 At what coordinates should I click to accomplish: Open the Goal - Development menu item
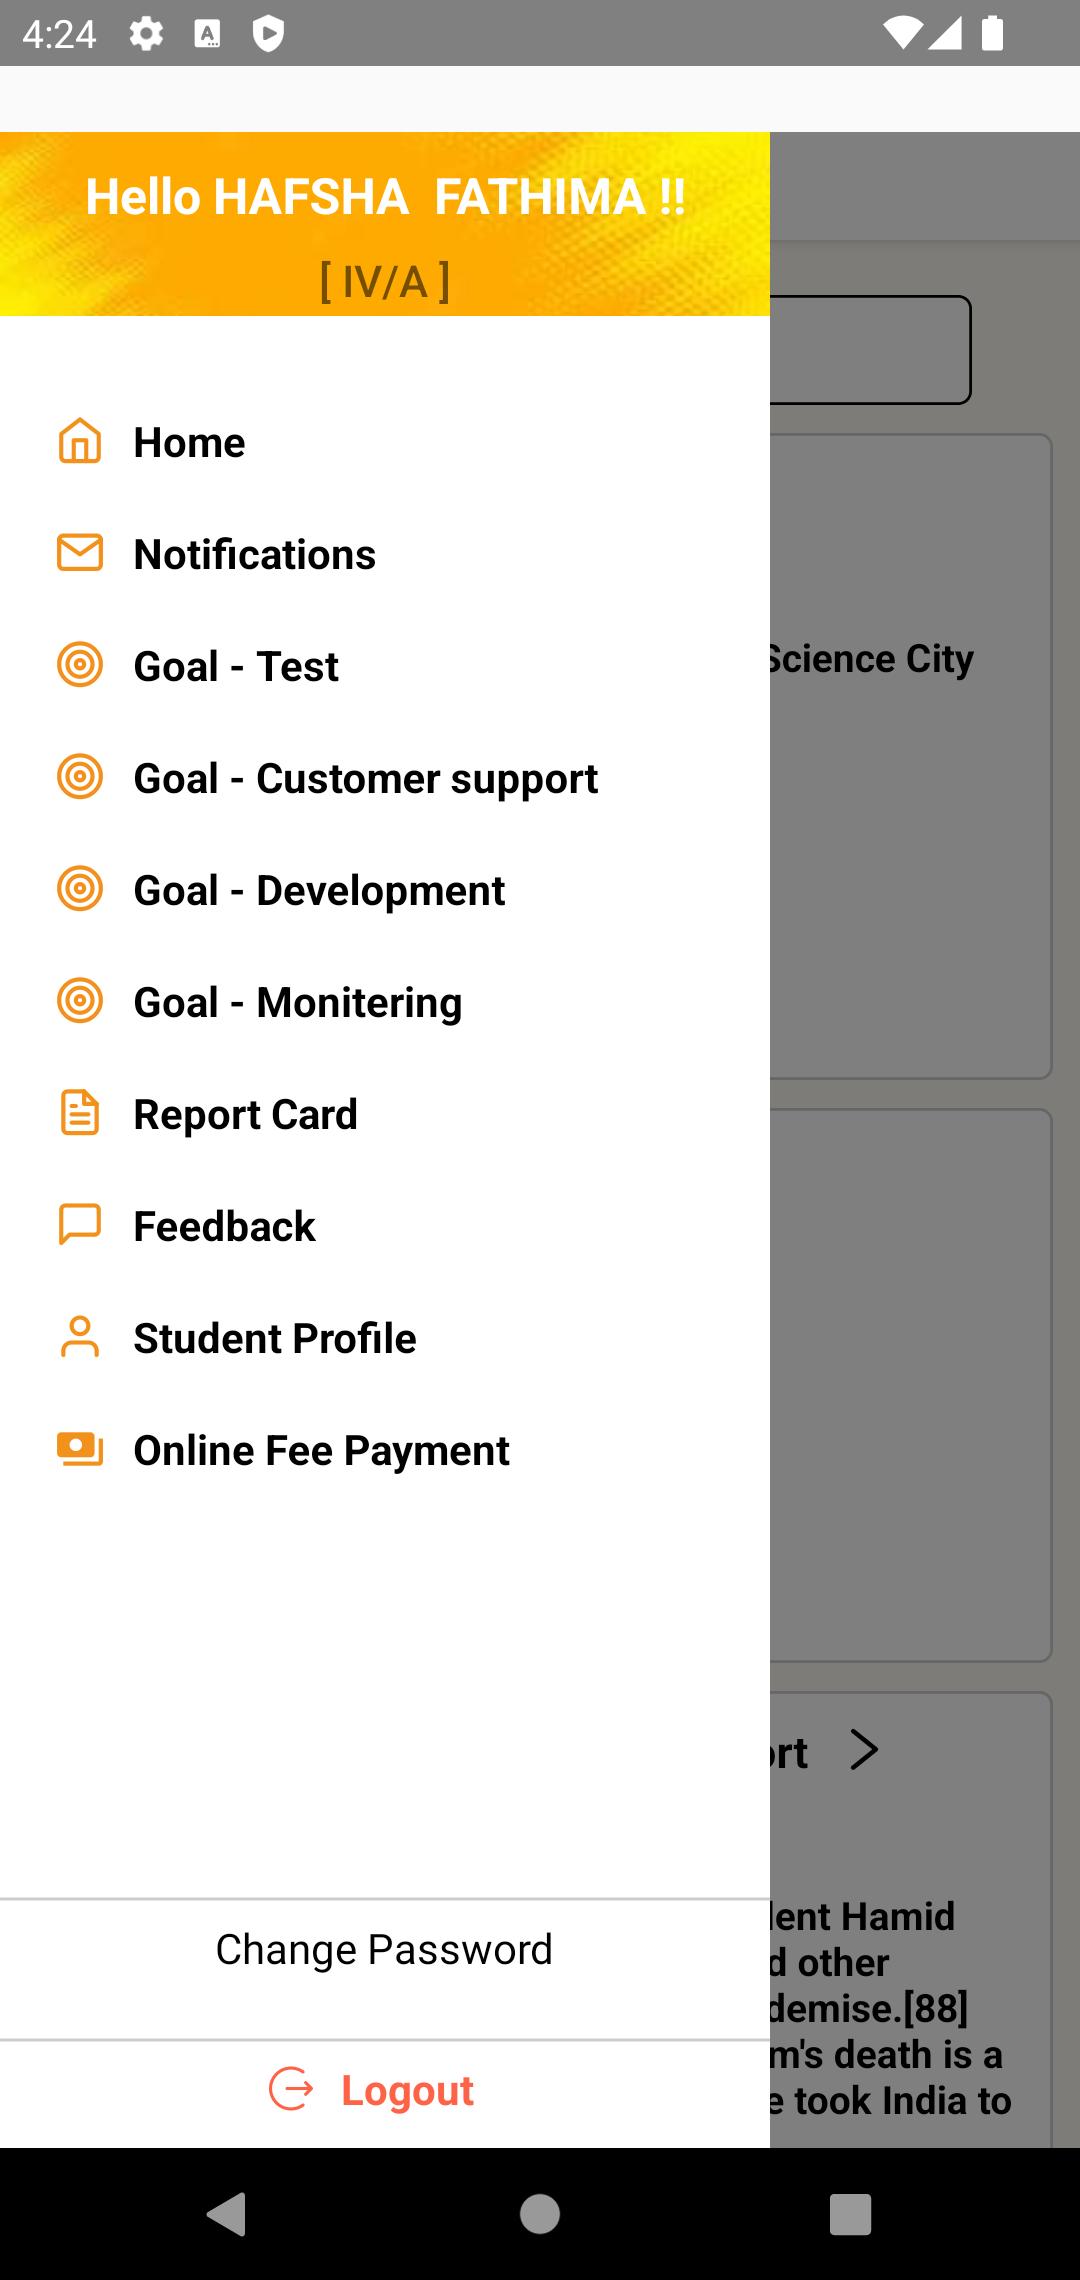(319, 890)
